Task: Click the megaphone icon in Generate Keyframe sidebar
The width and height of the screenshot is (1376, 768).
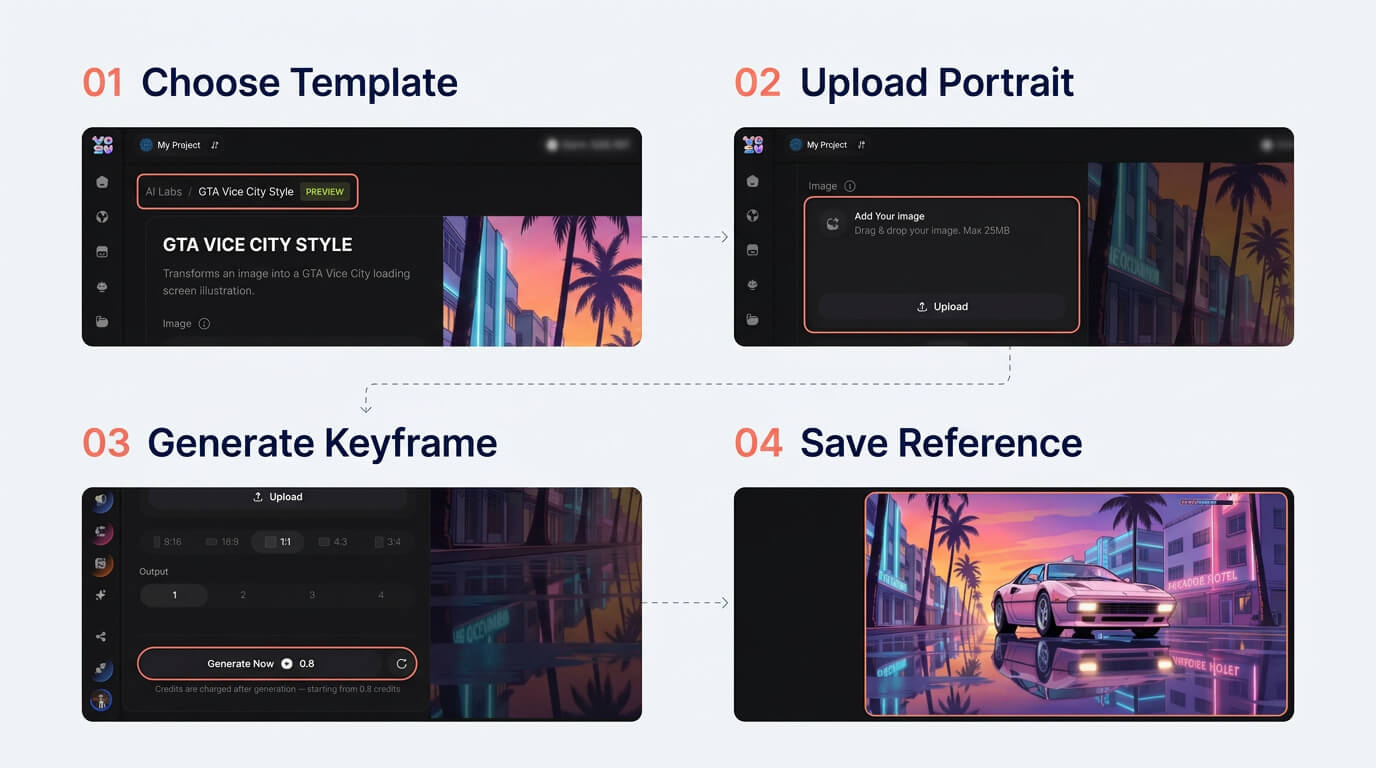Action: coord(101,499)
